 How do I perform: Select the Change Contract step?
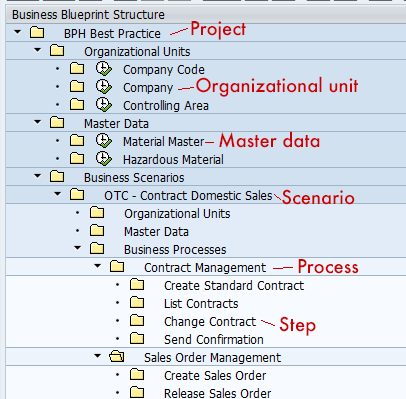[x=210, y=322]
